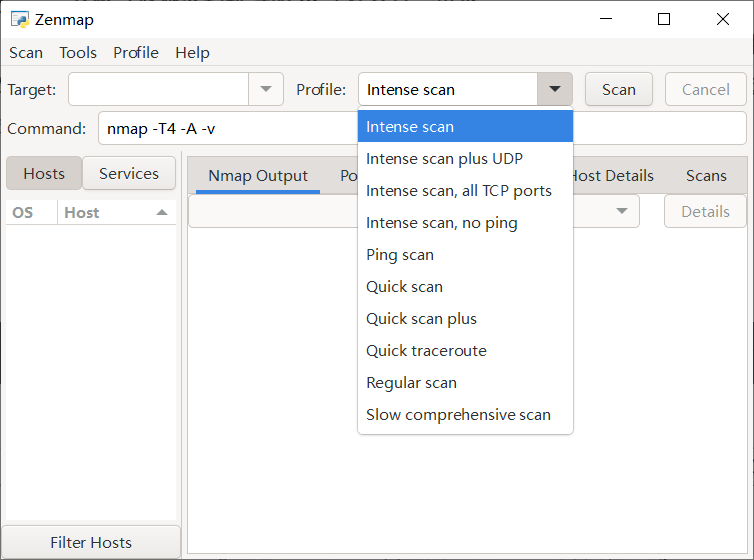754x560 pixels.
Task: Open the Profile dropdown arrow
Action: 555,90
